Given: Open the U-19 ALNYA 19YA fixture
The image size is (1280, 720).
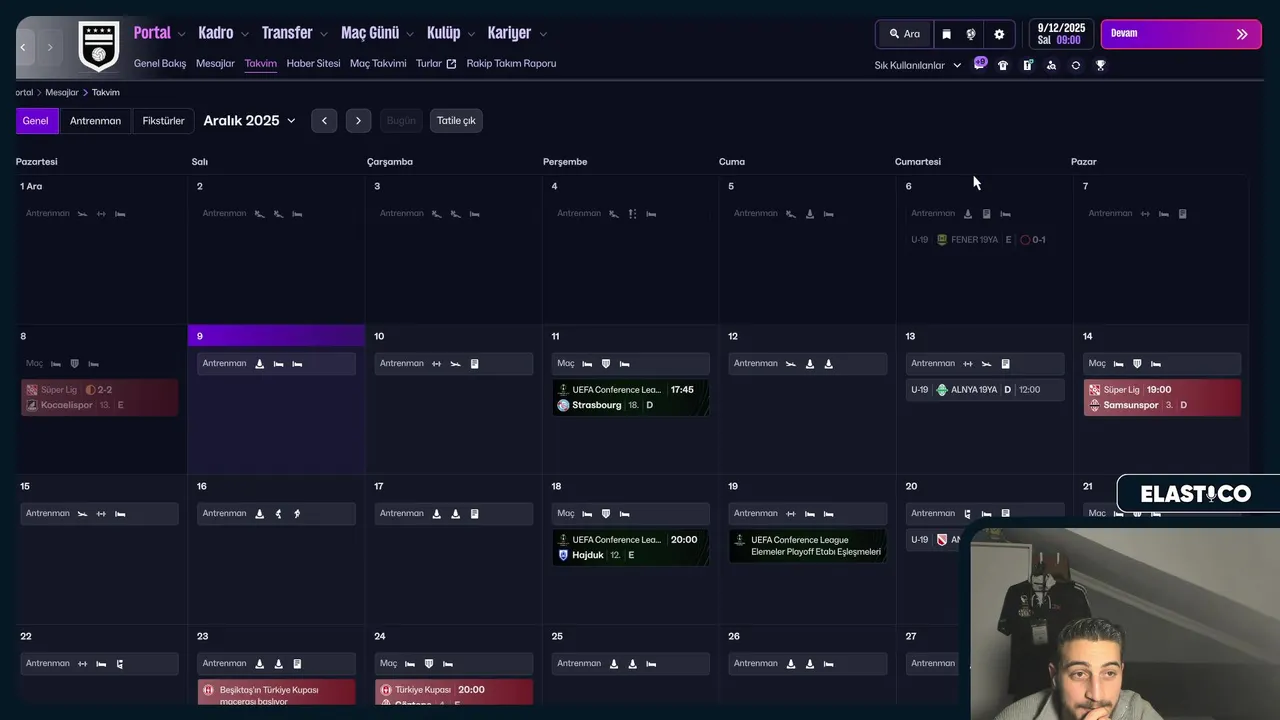Looking at the screenshot, I should click(x=985, y=390).
